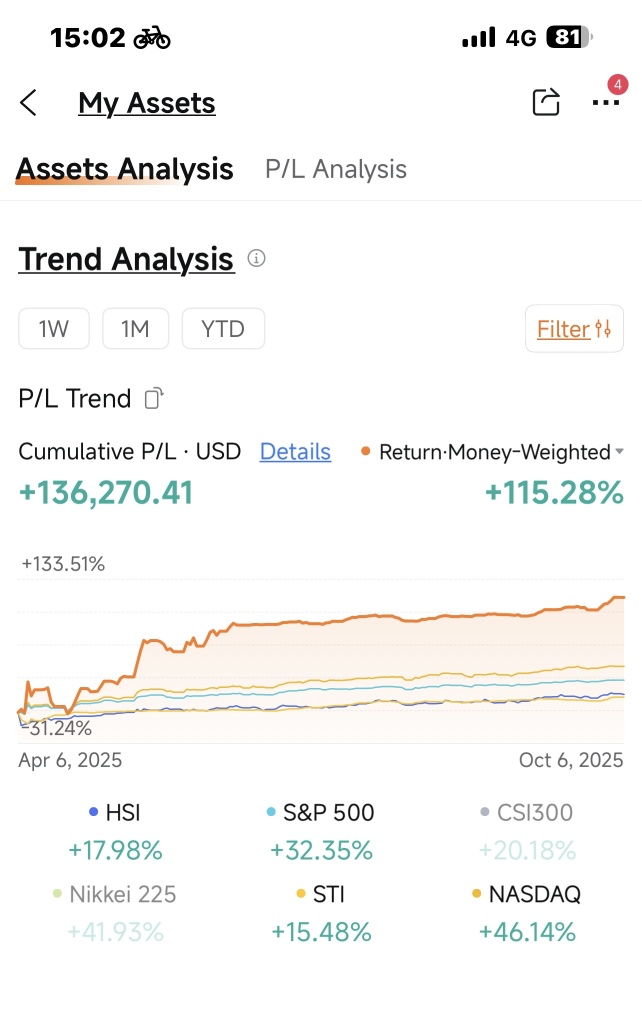The image size is (642, 1009).
Task: Open the three-dot more options menu
Action: pos(606,103)
